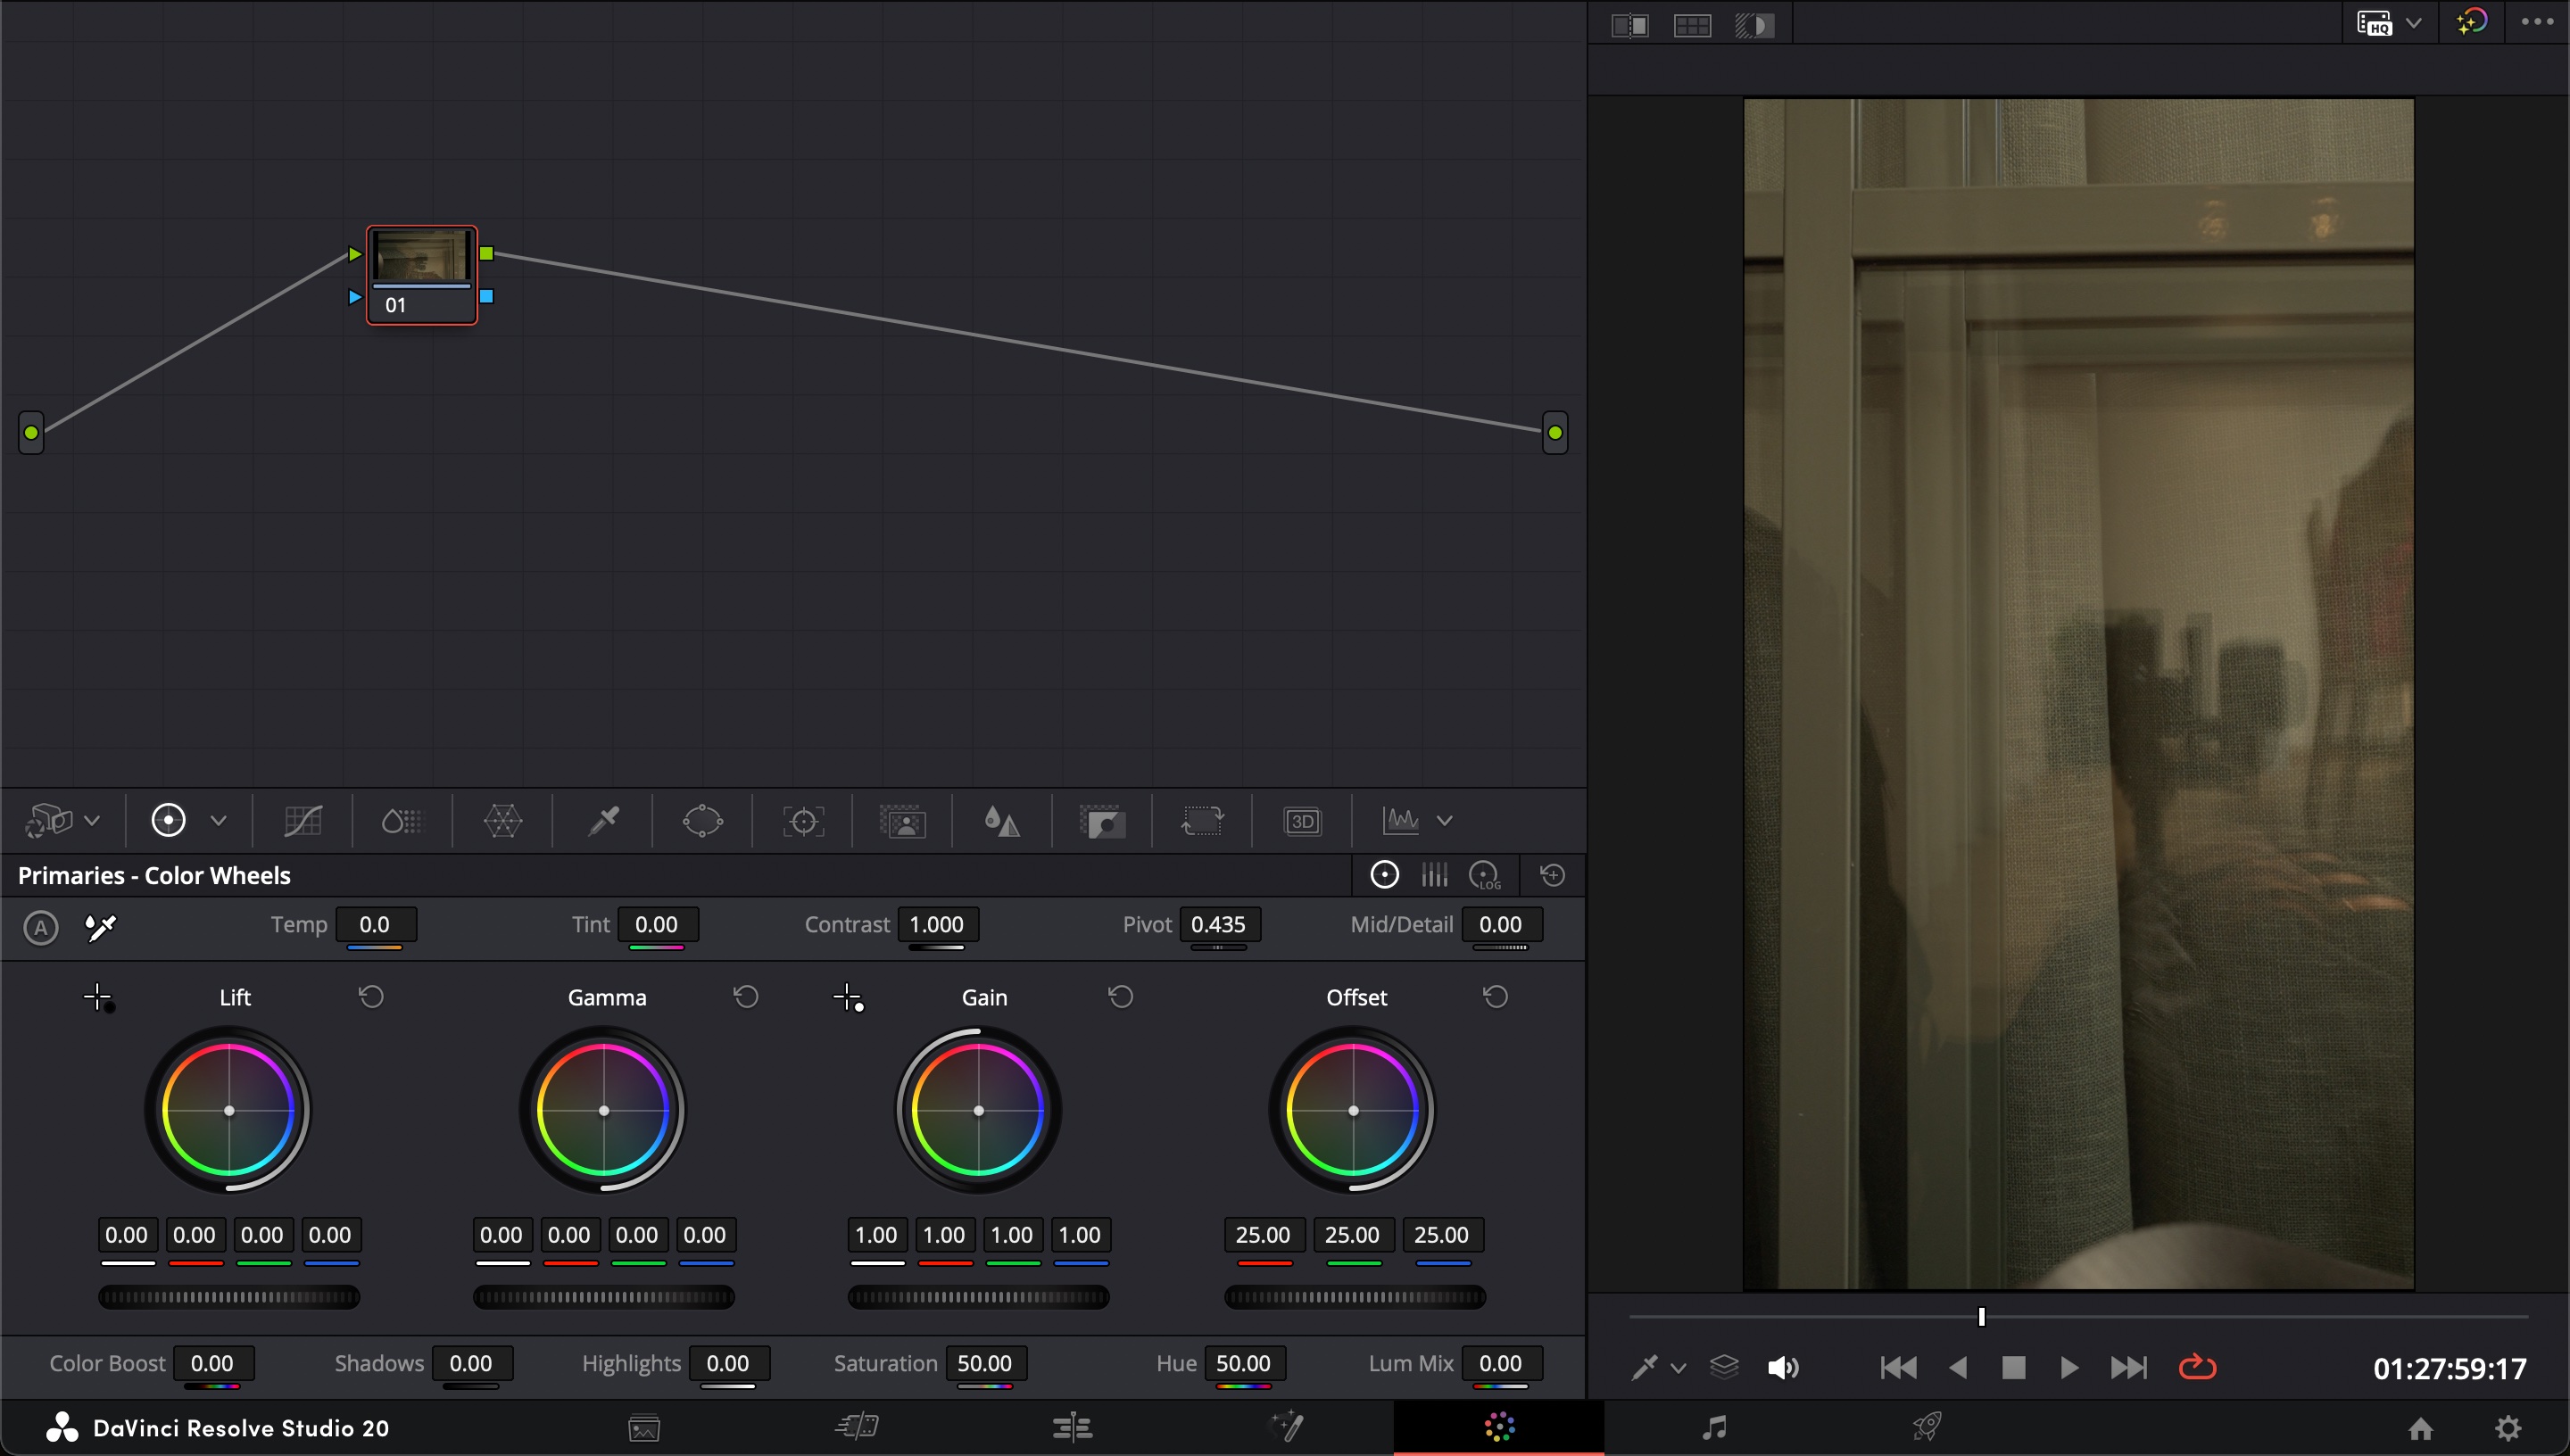Select node 01 in the node graph

point(421,275)
